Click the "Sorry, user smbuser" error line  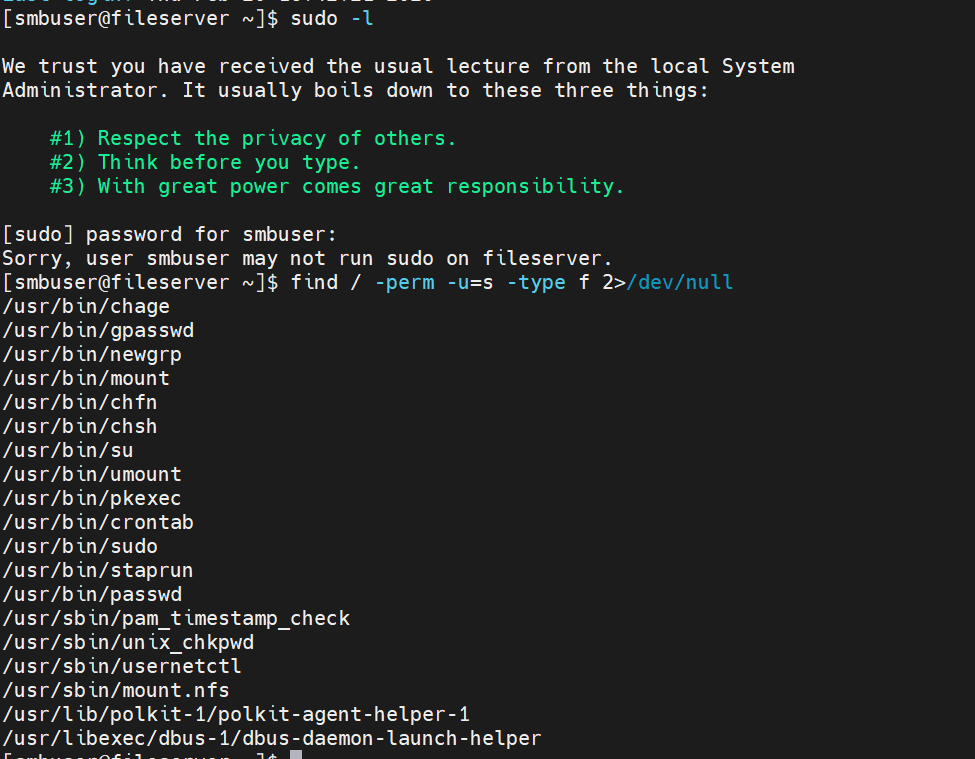tap(307, 258)
